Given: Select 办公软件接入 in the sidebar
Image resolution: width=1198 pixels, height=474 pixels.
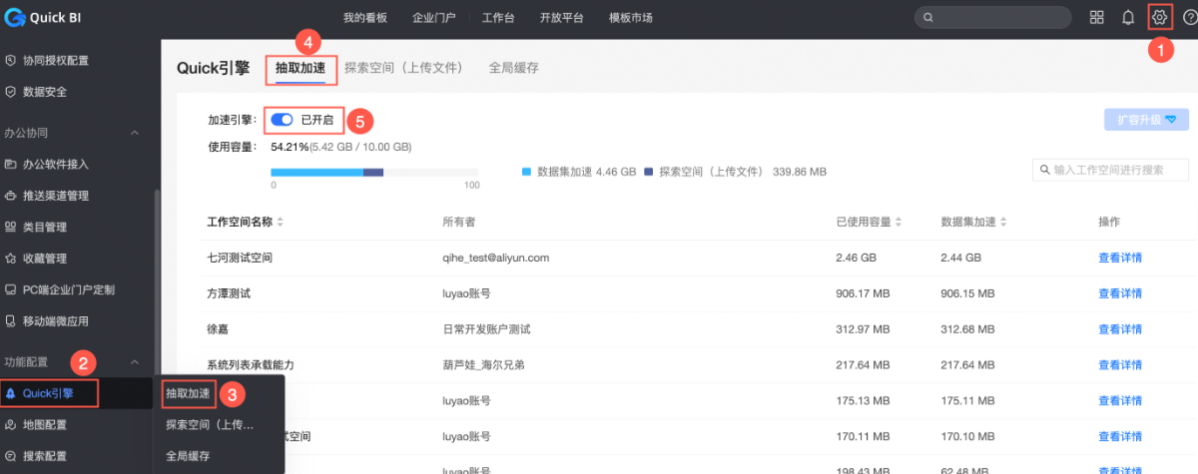Looking at the screenshot, I should point(55,164).
